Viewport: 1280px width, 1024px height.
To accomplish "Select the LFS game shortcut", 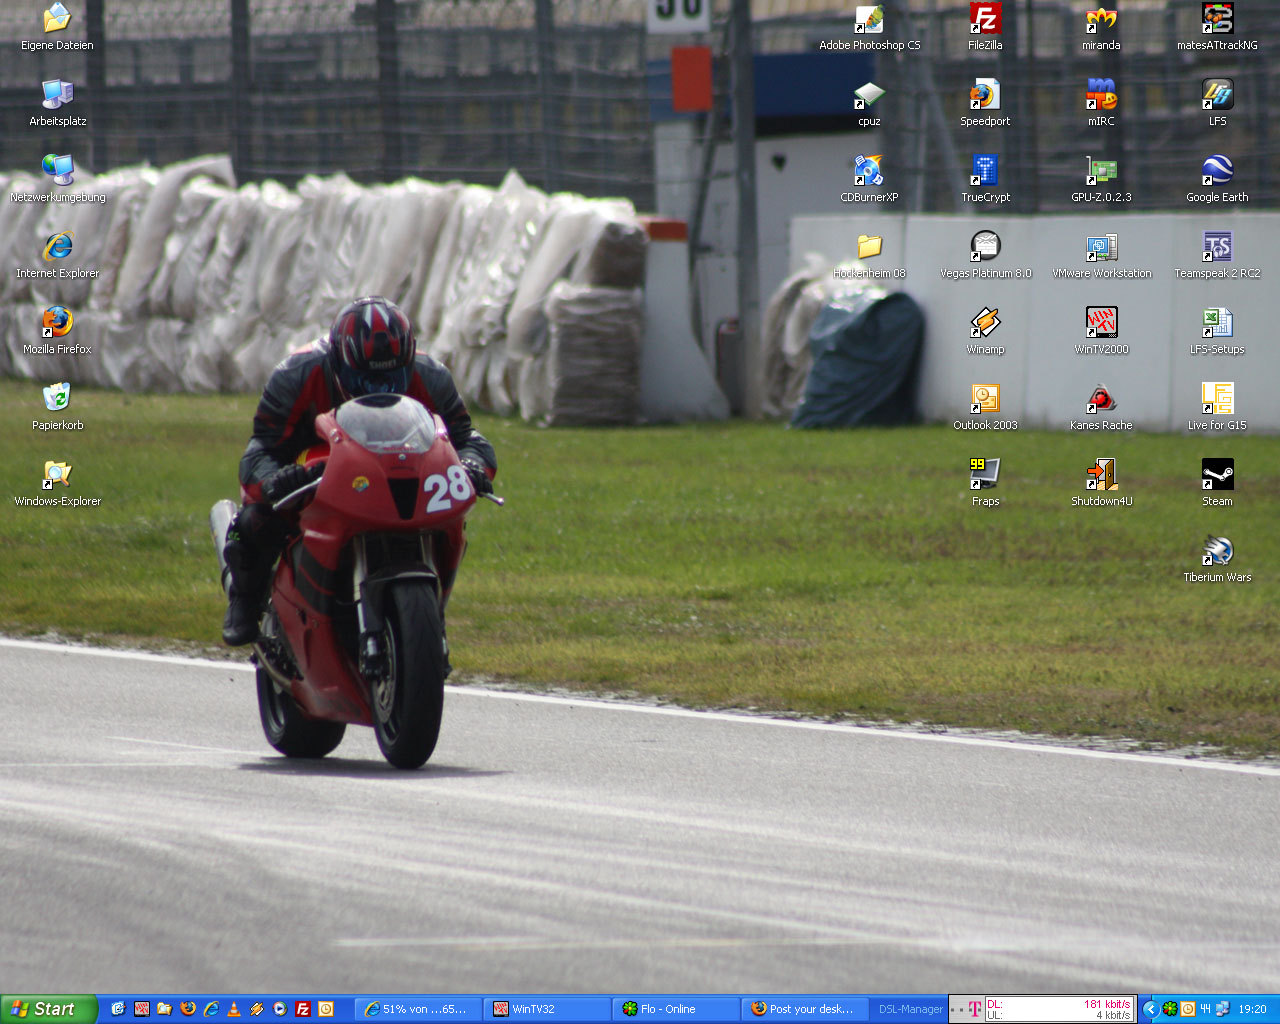I will [x=1217, y=103].
